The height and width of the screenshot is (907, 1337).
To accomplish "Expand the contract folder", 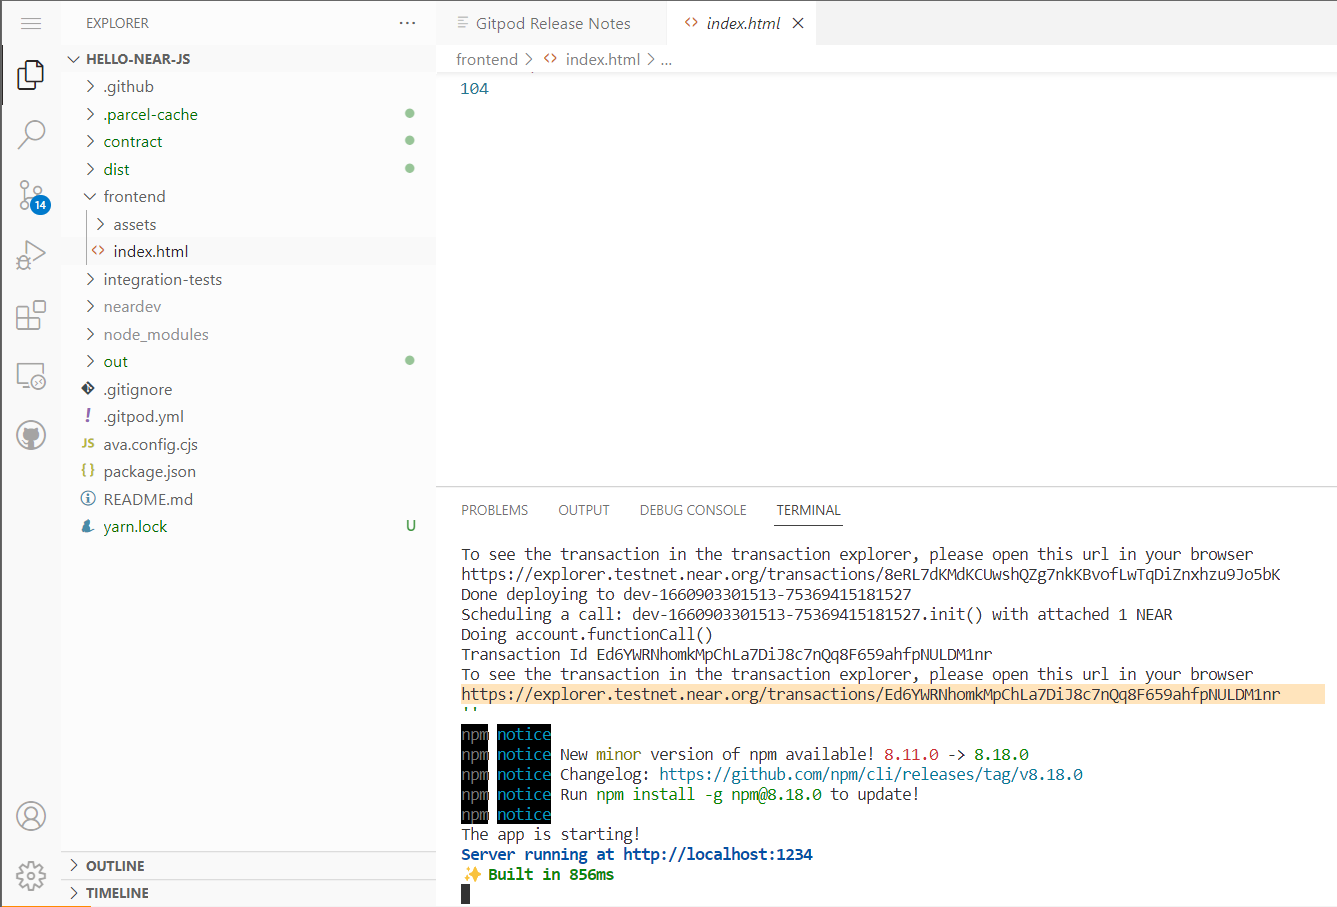I will 132,142.
